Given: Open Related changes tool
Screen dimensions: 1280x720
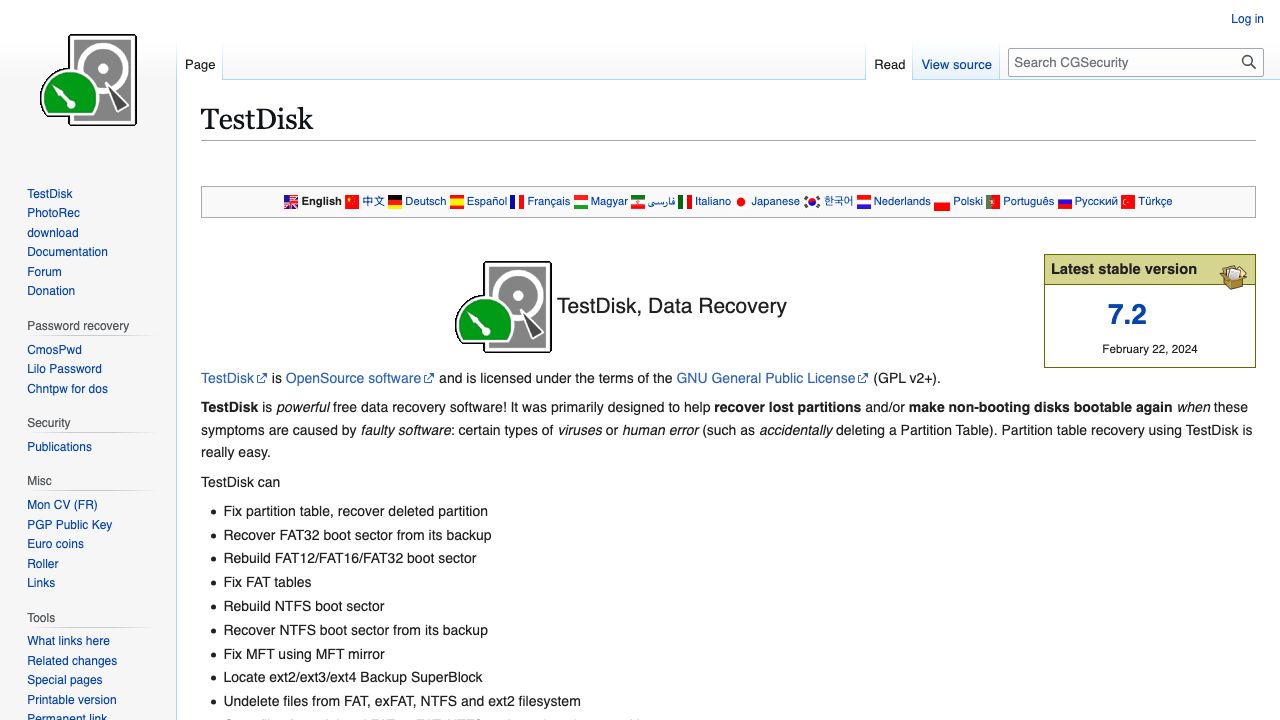Looking at the screenshot, I should pos(72,661).
